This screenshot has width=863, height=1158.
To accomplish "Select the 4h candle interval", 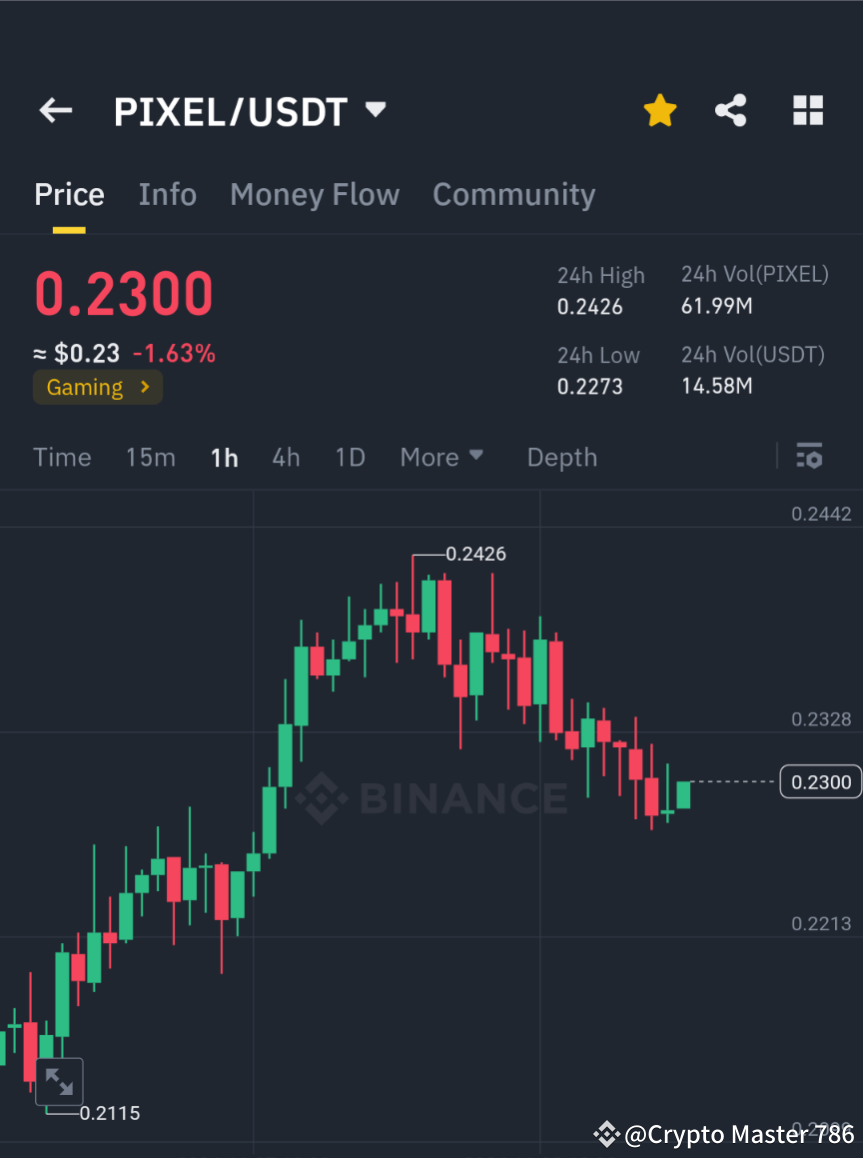I will coord(286,457).
